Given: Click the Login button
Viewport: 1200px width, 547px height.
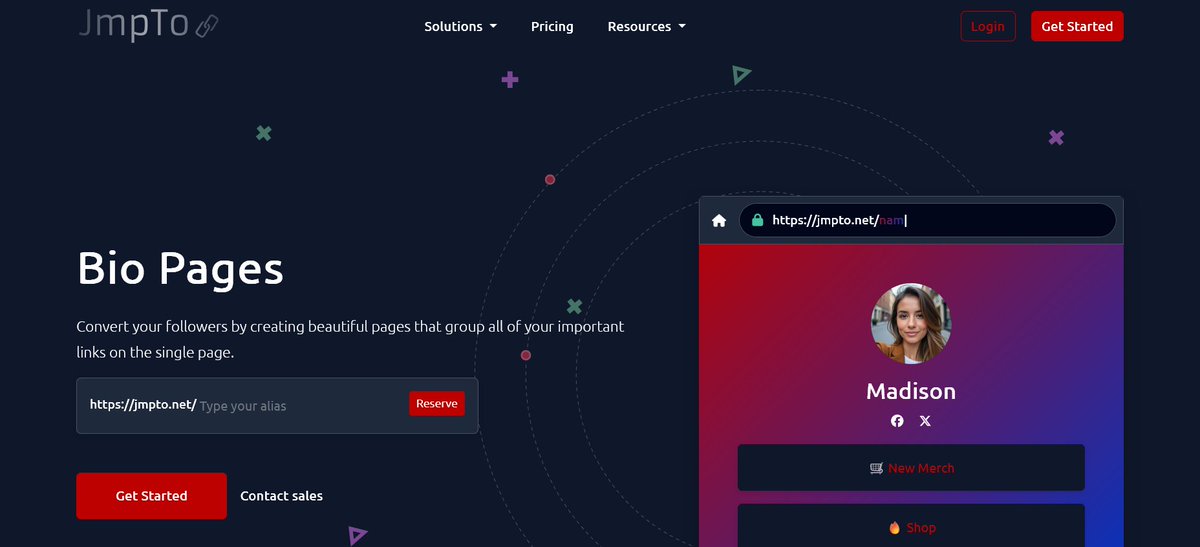Looking at the screenshot, I should tap(988, 27).
